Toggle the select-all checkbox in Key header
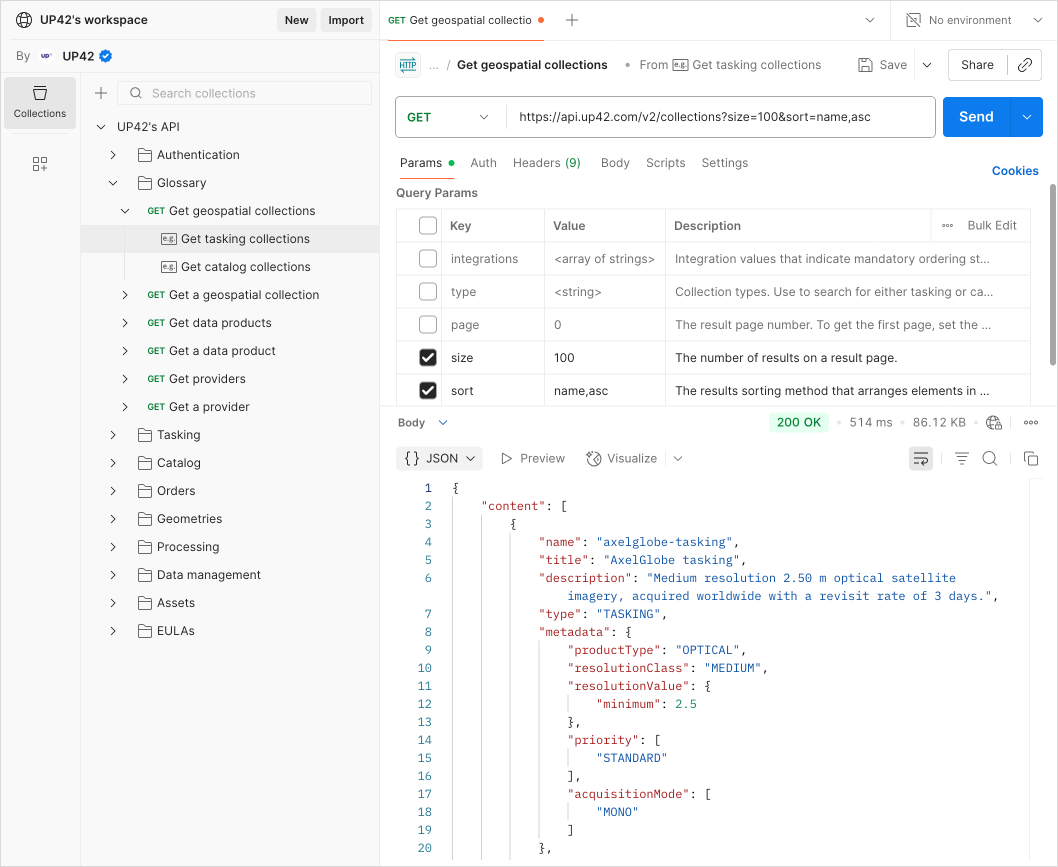Screen dimensions: 1058x867 pyautogui.click(x=428, y=225)
